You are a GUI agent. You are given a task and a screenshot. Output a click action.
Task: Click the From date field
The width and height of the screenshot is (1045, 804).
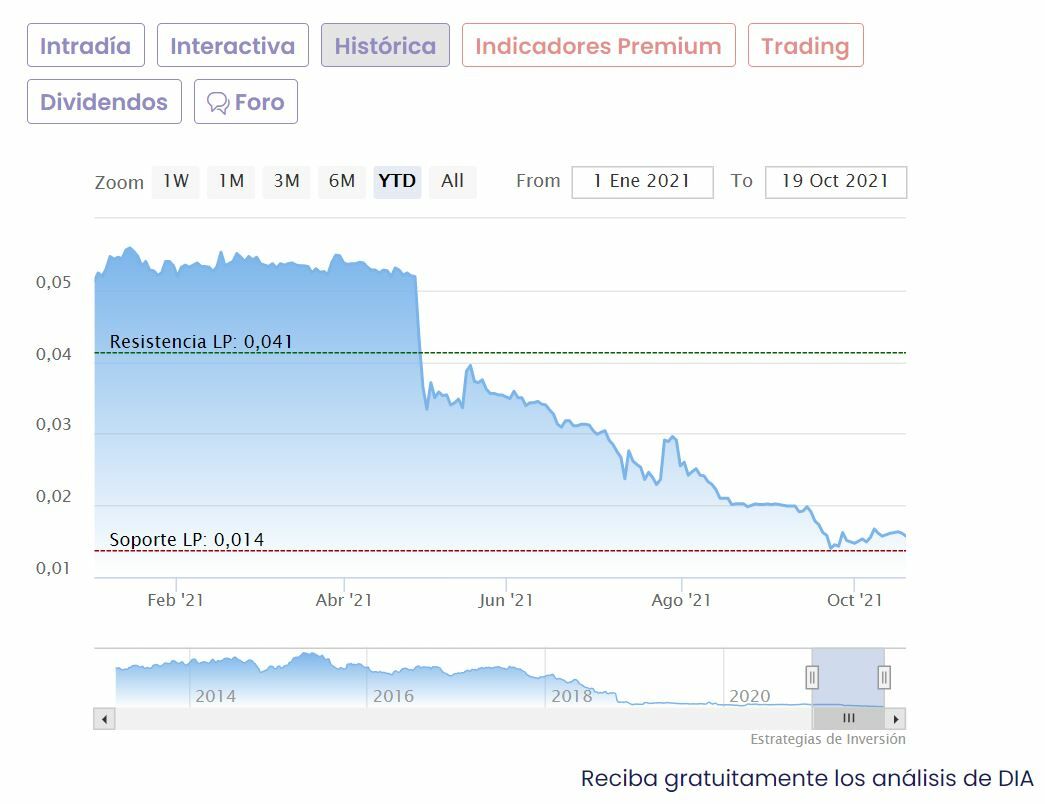[642, 182]
